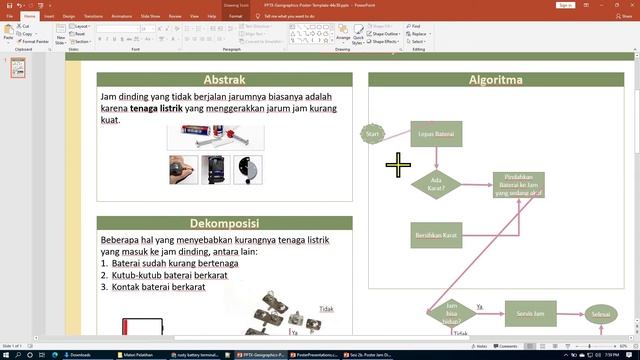Viewport: 640px width, 360px height.
Task: Switch to Slide Sorter view icon
Action: coord(542,346)
